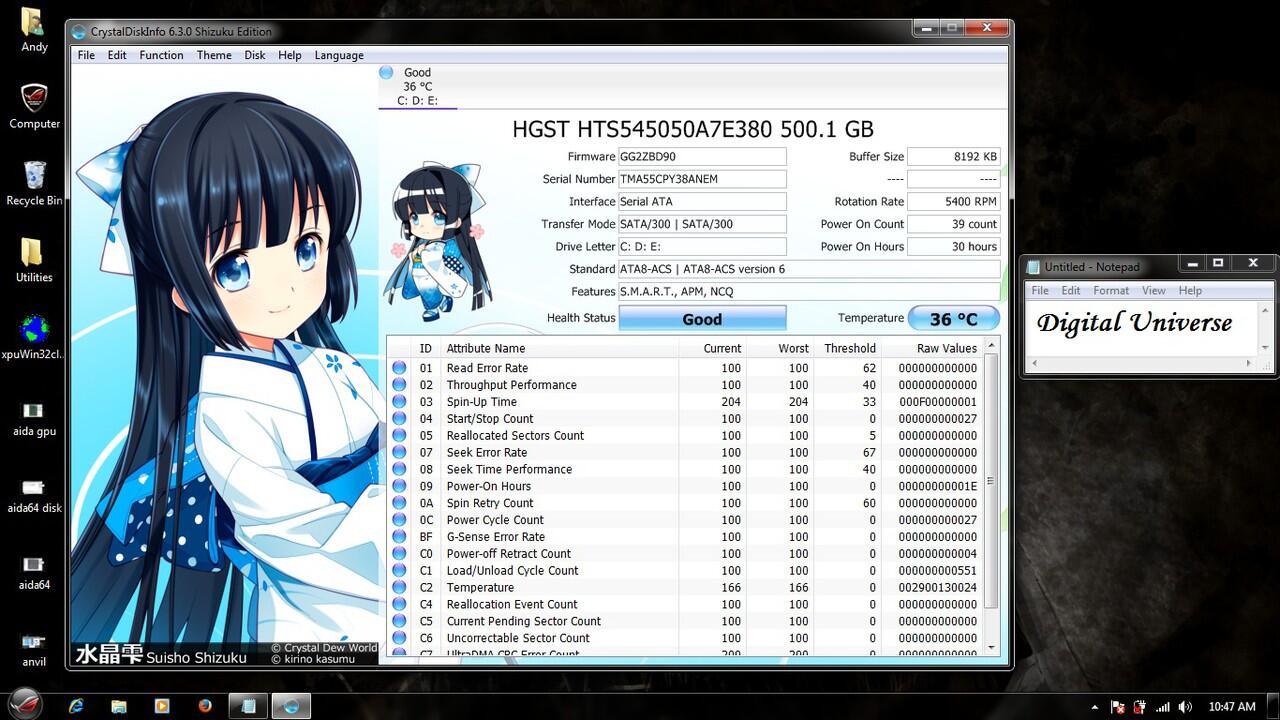Select the Current Pending Sector Count row
The image size is (1280, 720).
pyautogui.click(x=686, y=621)
